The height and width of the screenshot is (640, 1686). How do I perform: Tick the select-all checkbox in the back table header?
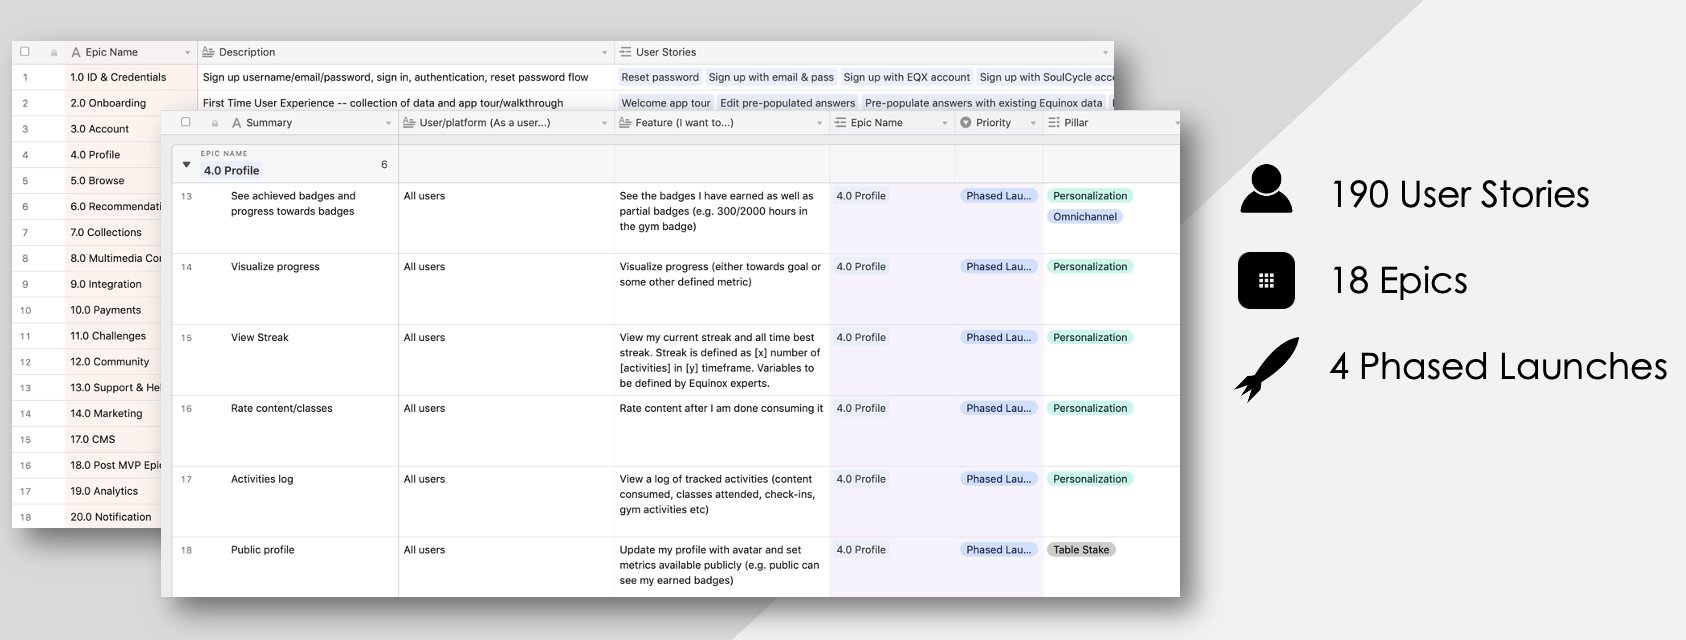click(25, 51)
